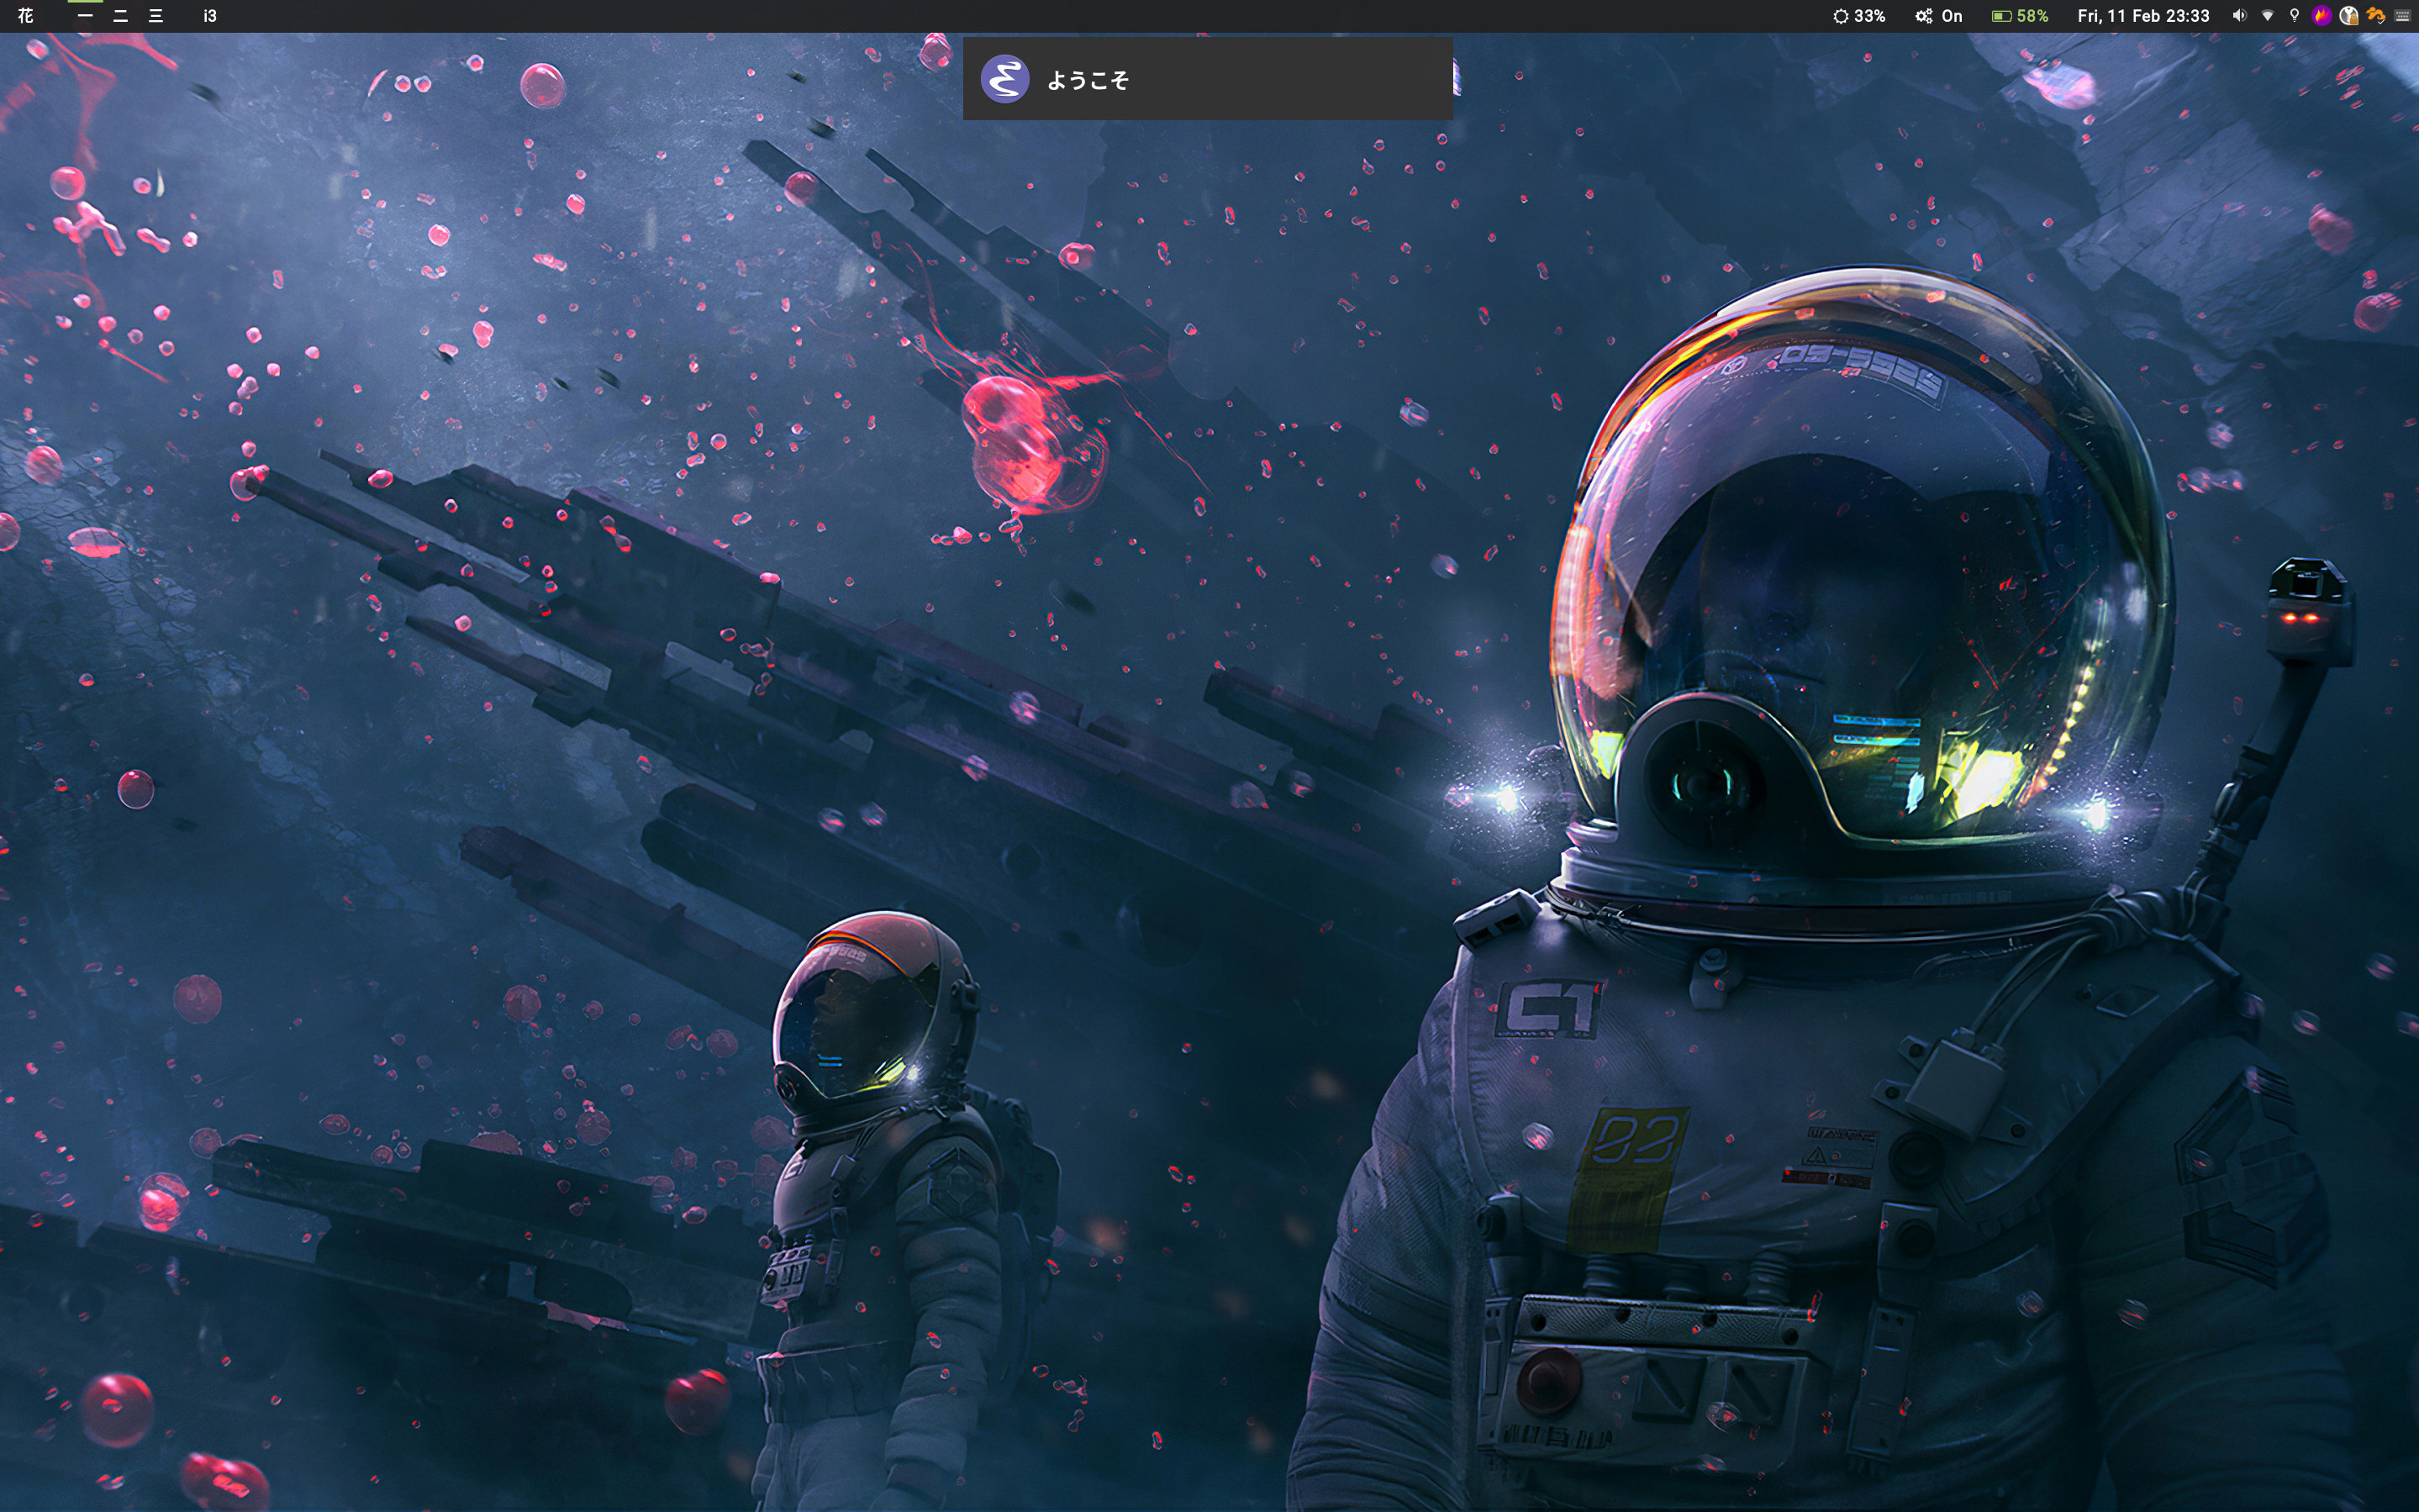This screenshot has width=2419, height=1512.
Task: Click the Emacs icon in the notification
Action: 1005,79
